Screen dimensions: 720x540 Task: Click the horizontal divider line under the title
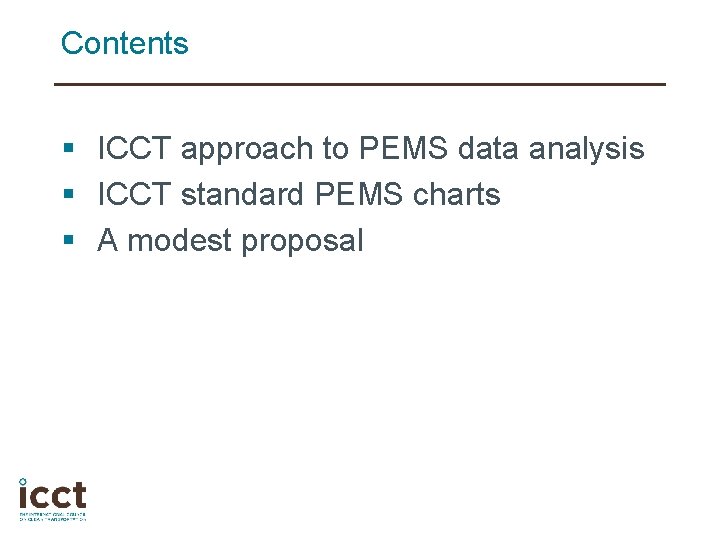(x=360, y=84)
